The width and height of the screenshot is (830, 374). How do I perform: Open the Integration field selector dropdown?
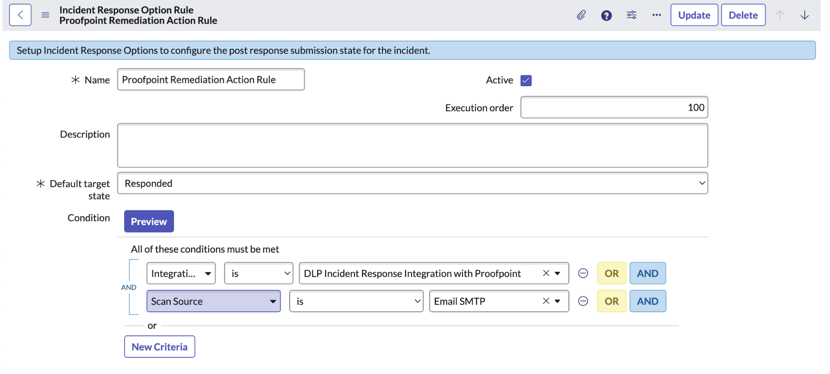[x=181, y=273]
